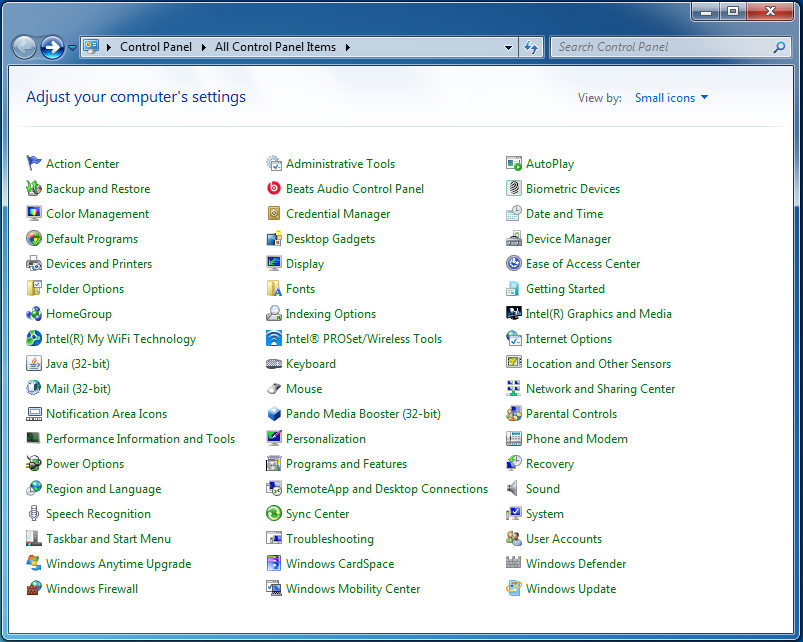Expand the arrow after Control Panel breadcrumb

(203, 47)
